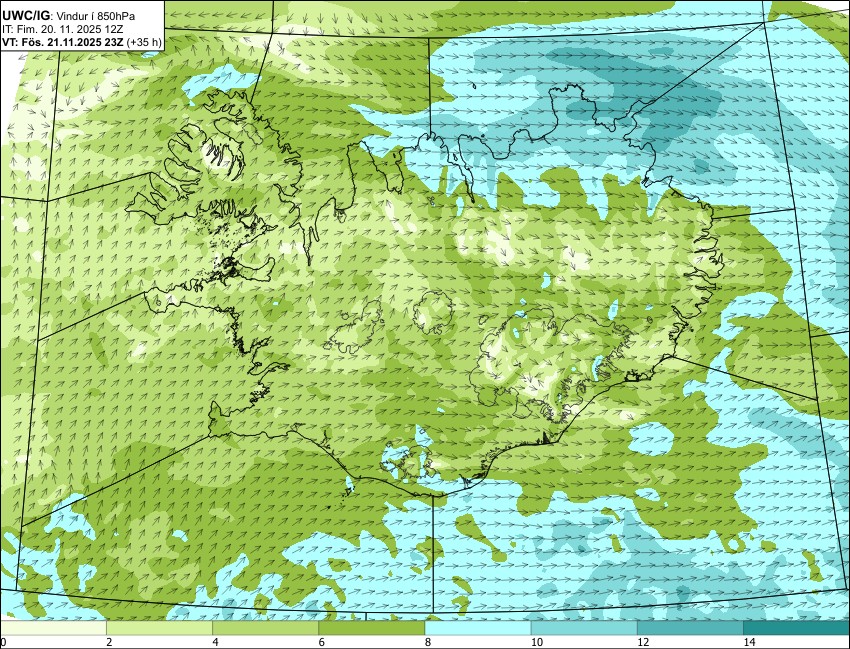Click the 8–10 light cyan legend segment
This screenshot has height=649, width=850.
point(478,628)
